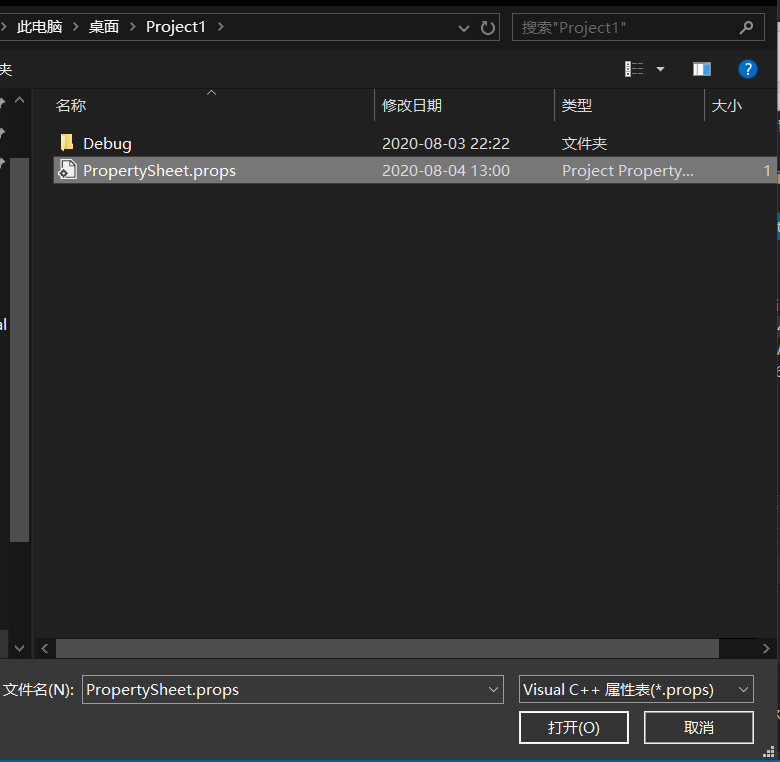This screenshot has width=780, height=762.
Task: Click the date 2020-08-03 22:22
Action: coord(446,144)
